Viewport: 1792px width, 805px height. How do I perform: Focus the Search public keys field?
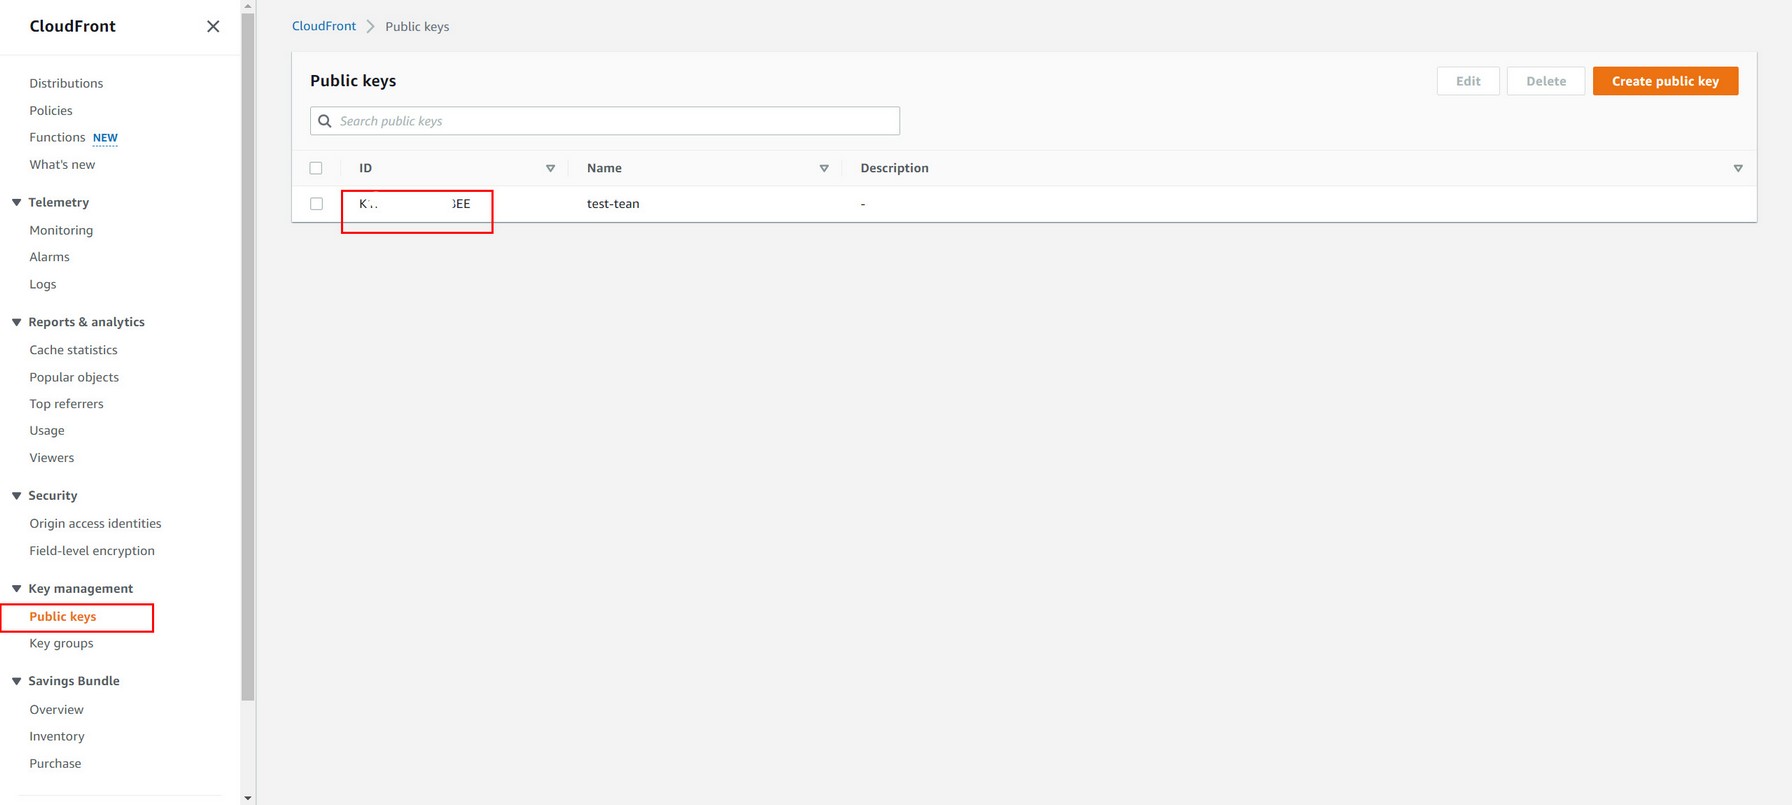[x=605, y=121]
